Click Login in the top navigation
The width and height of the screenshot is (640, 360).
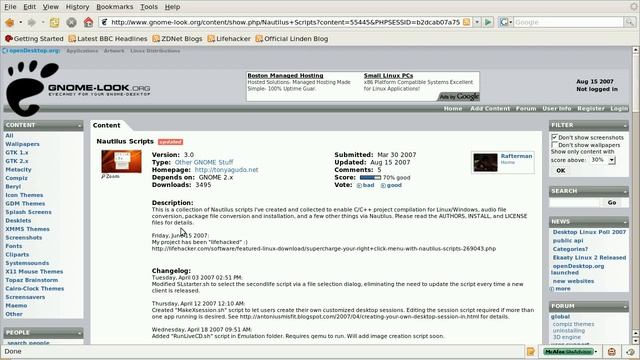point(619,109)
